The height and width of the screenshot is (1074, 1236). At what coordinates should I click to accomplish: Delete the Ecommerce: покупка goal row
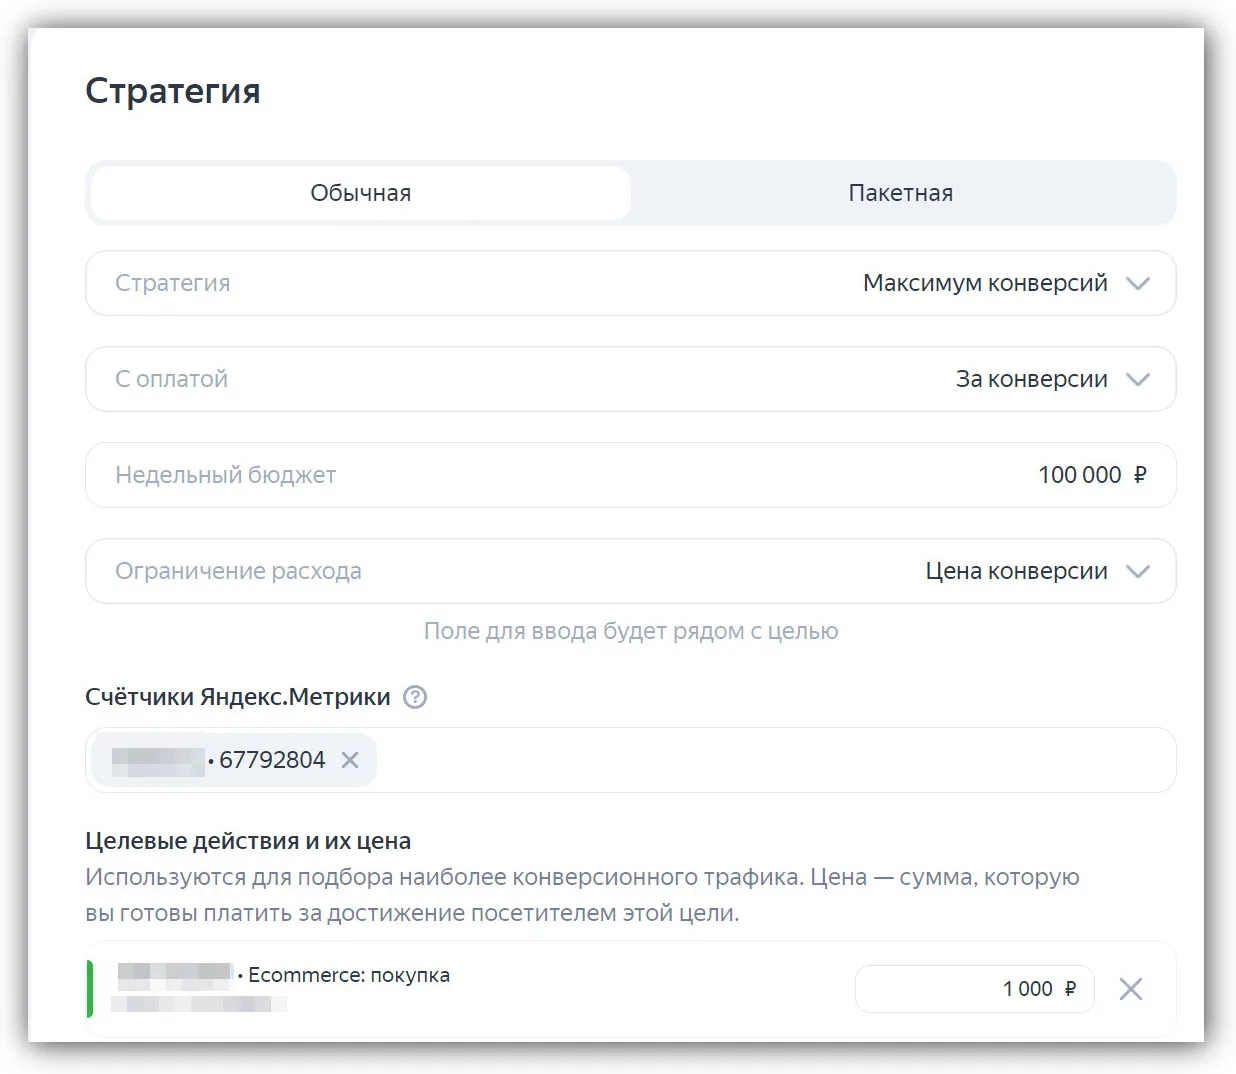(x=1131, y=989)
